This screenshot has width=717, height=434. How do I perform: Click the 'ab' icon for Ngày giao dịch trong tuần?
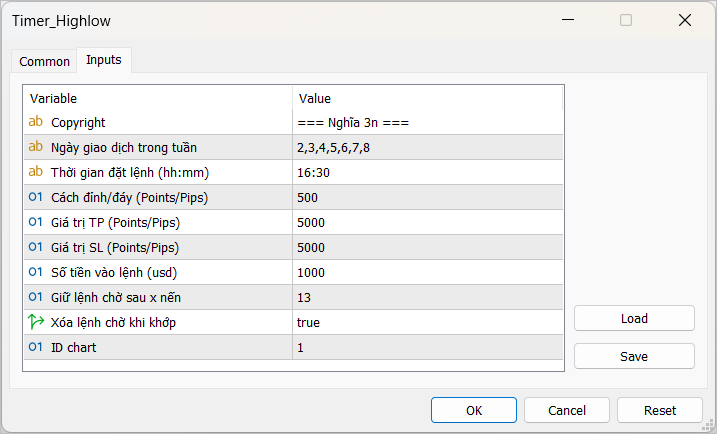tap(36, 147)
